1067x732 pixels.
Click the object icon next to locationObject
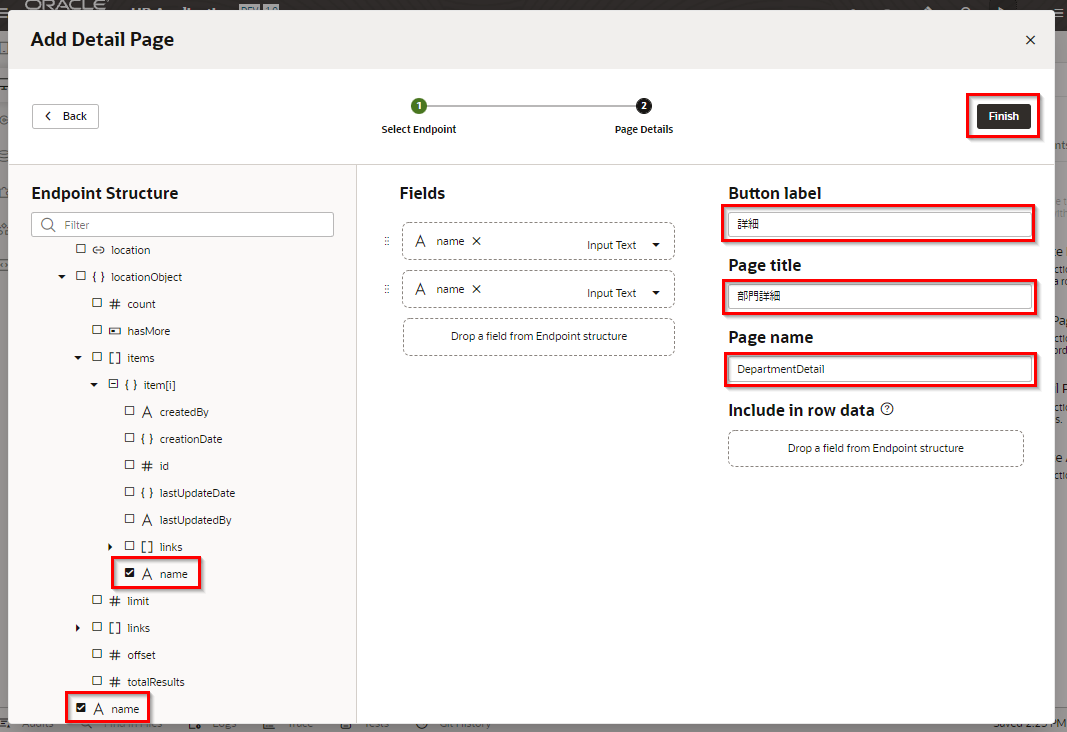click(98, 277)
